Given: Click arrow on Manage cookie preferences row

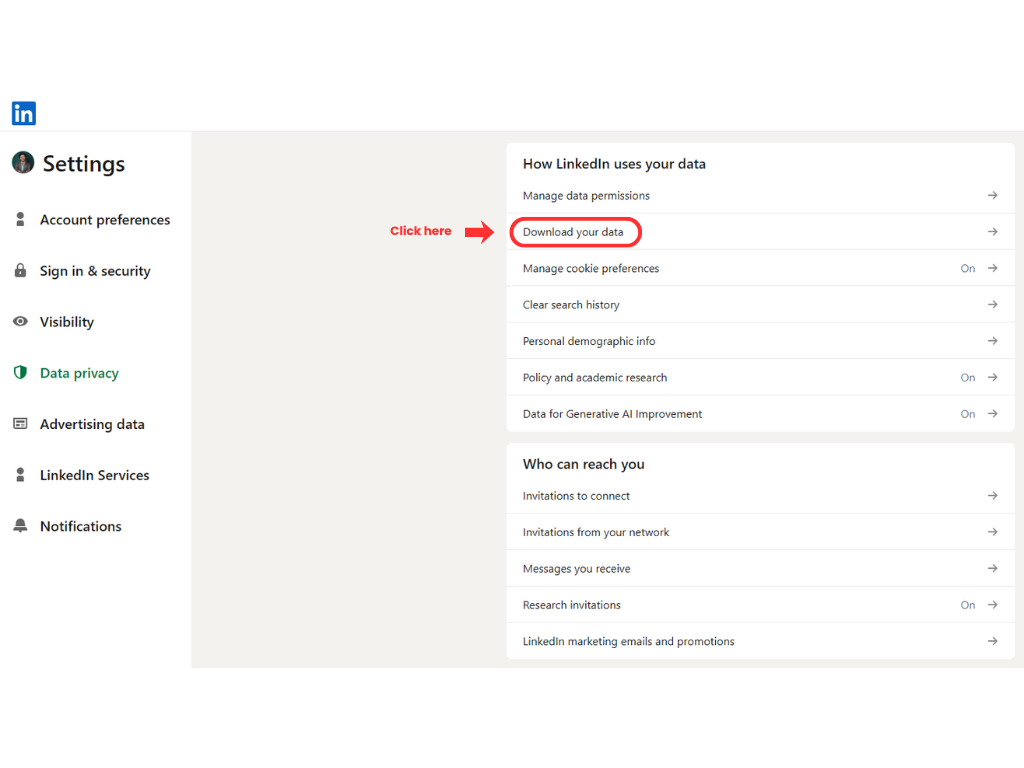Looking at the screenshot, I should (x=993, y=268).
